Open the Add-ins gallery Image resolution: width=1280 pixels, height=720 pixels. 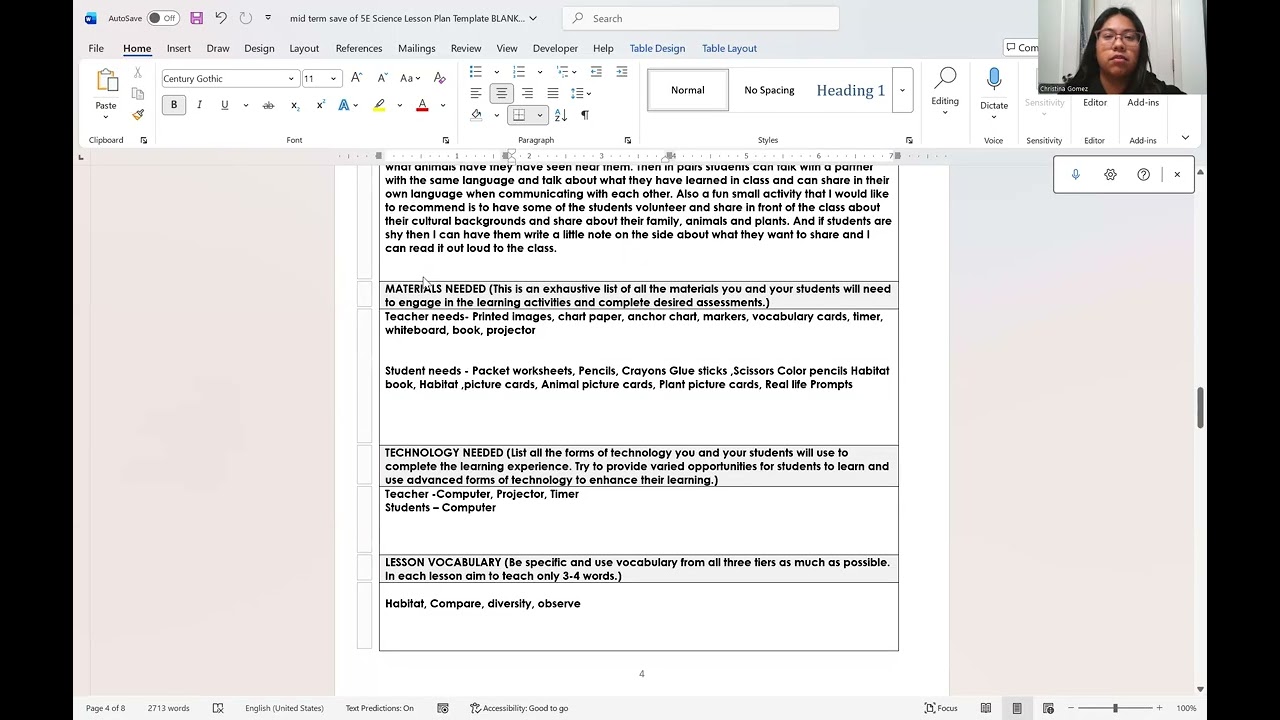pyautogui.click(x=1143, y=102)
